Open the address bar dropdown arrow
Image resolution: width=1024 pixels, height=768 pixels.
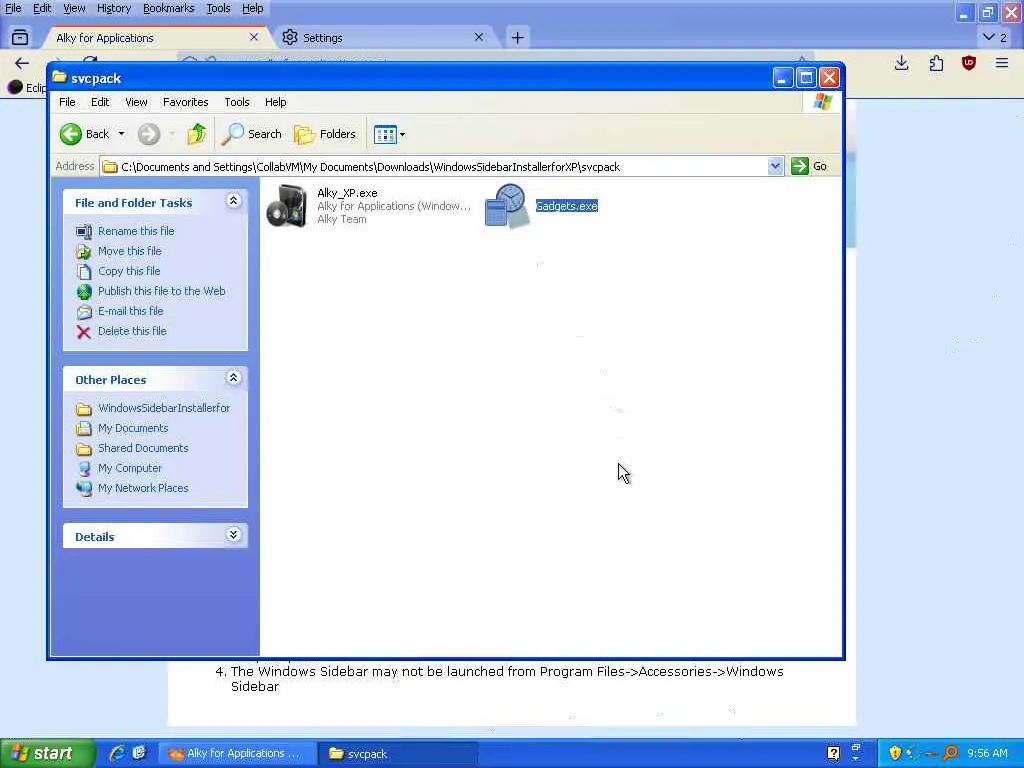775,167
